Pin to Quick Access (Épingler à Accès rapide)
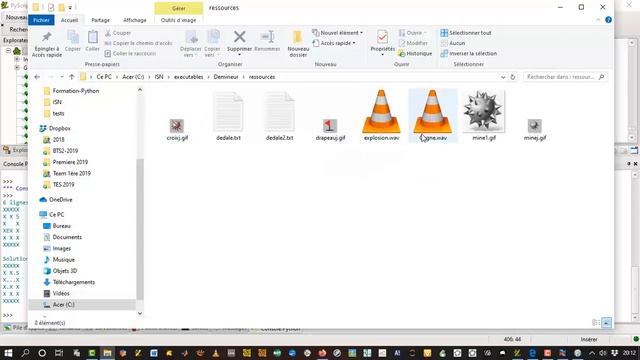This screenshot has width=640, height=360. tap(47, 44)
